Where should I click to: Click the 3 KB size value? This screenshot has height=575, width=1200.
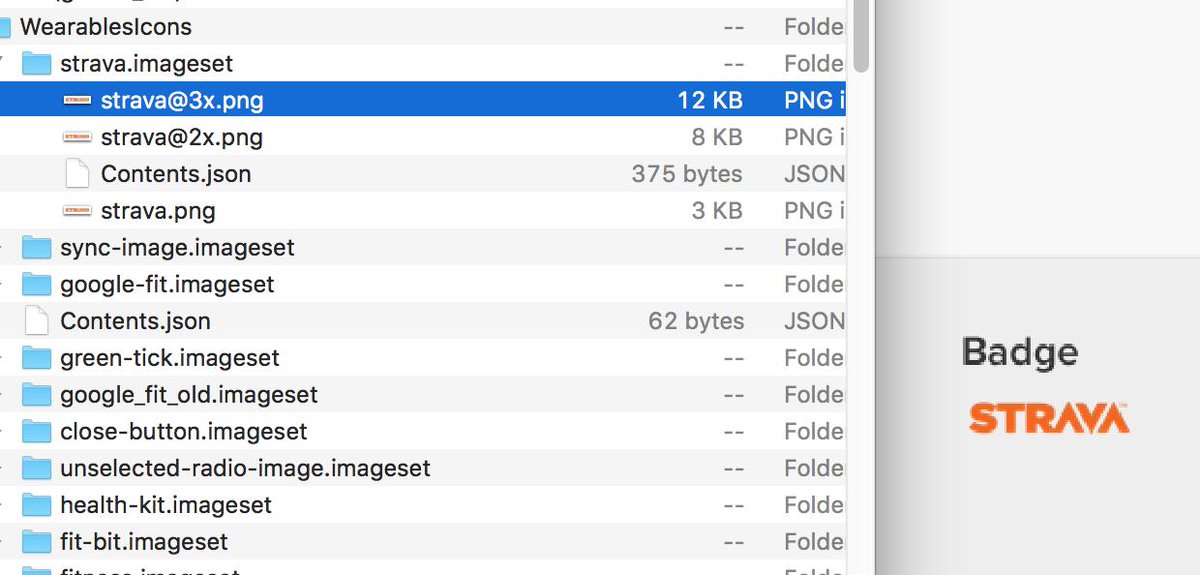pos(716,211)
